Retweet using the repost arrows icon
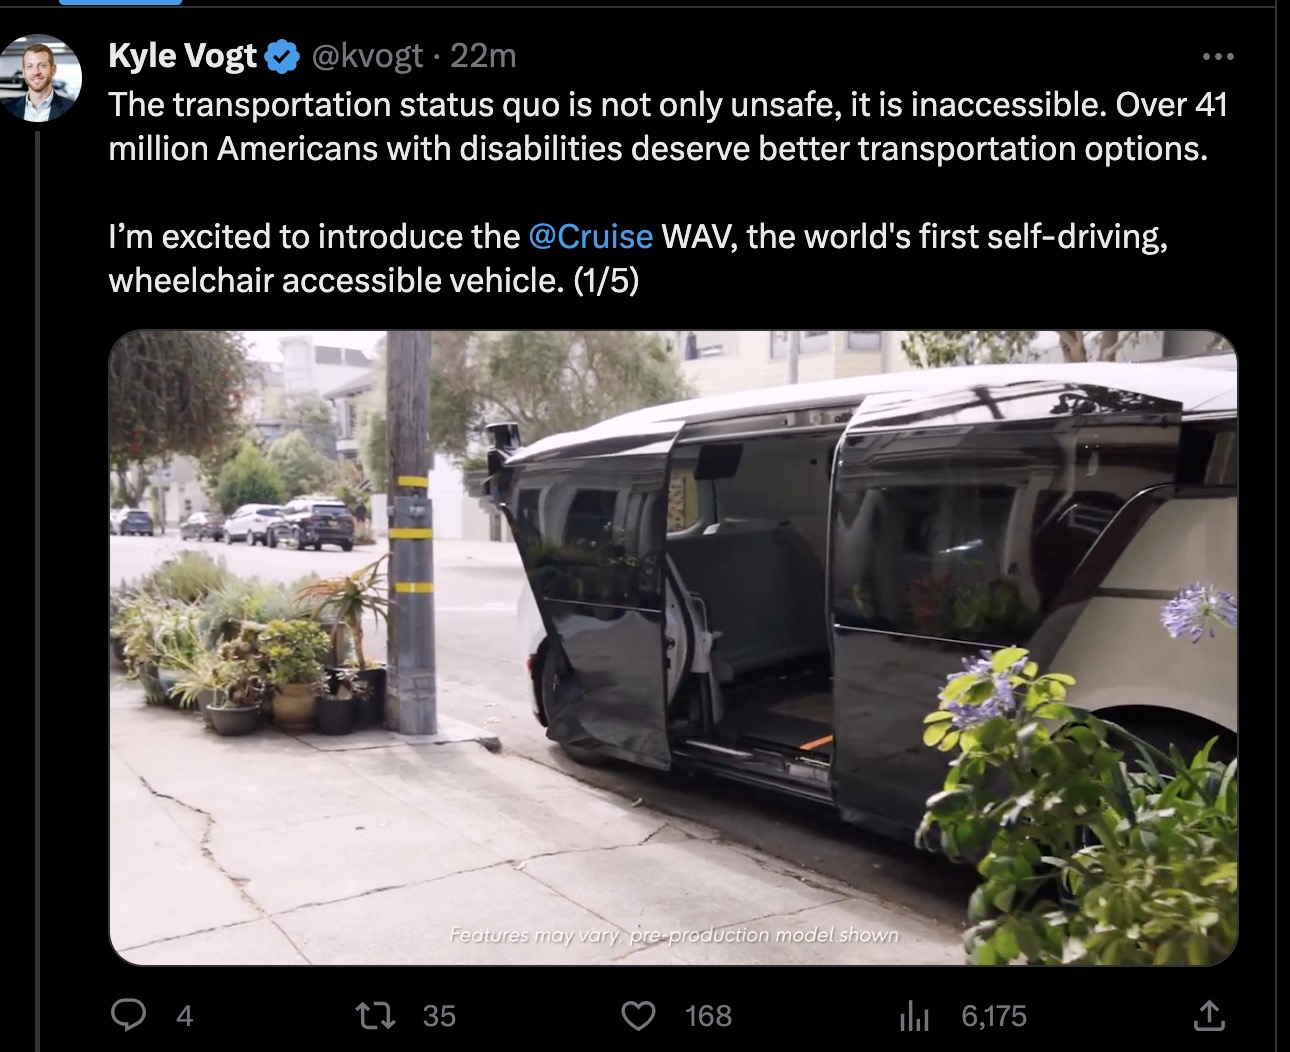 pos(376,1016)
